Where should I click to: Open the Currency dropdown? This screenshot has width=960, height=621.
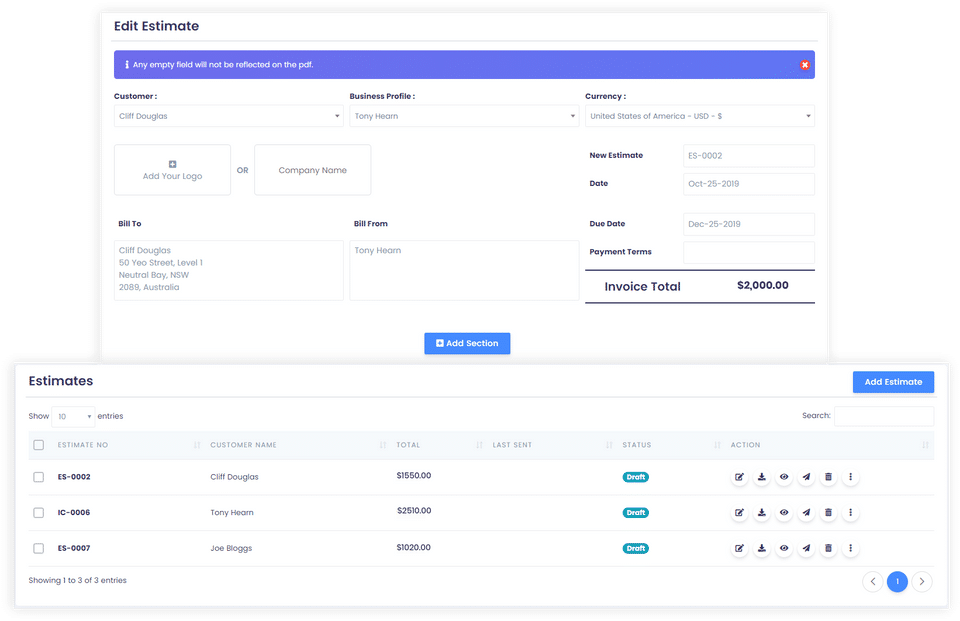coord(700,116)
